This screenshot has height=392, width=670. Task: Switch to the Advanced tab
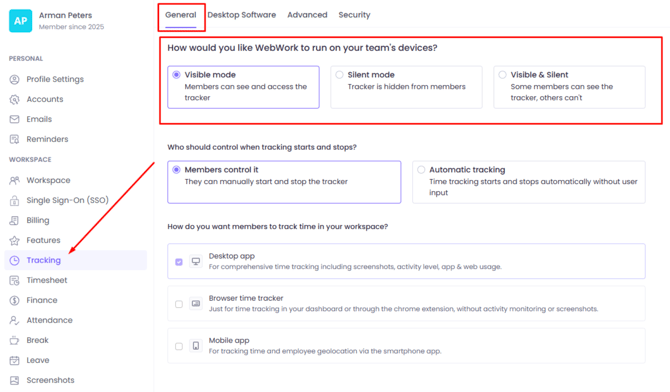click(x=307, y=15)
